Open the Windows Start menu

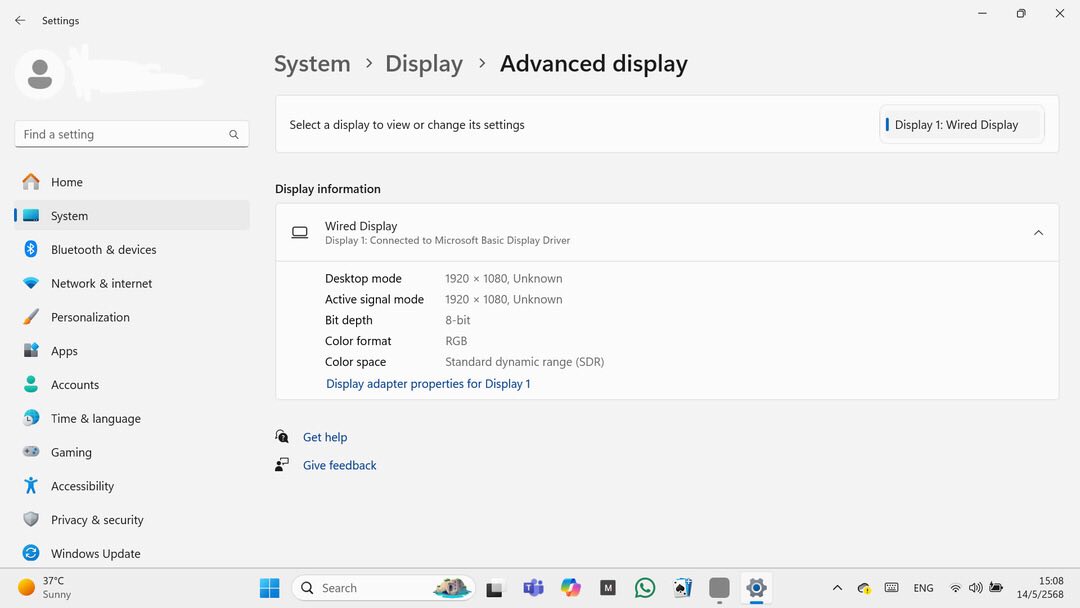269,588
